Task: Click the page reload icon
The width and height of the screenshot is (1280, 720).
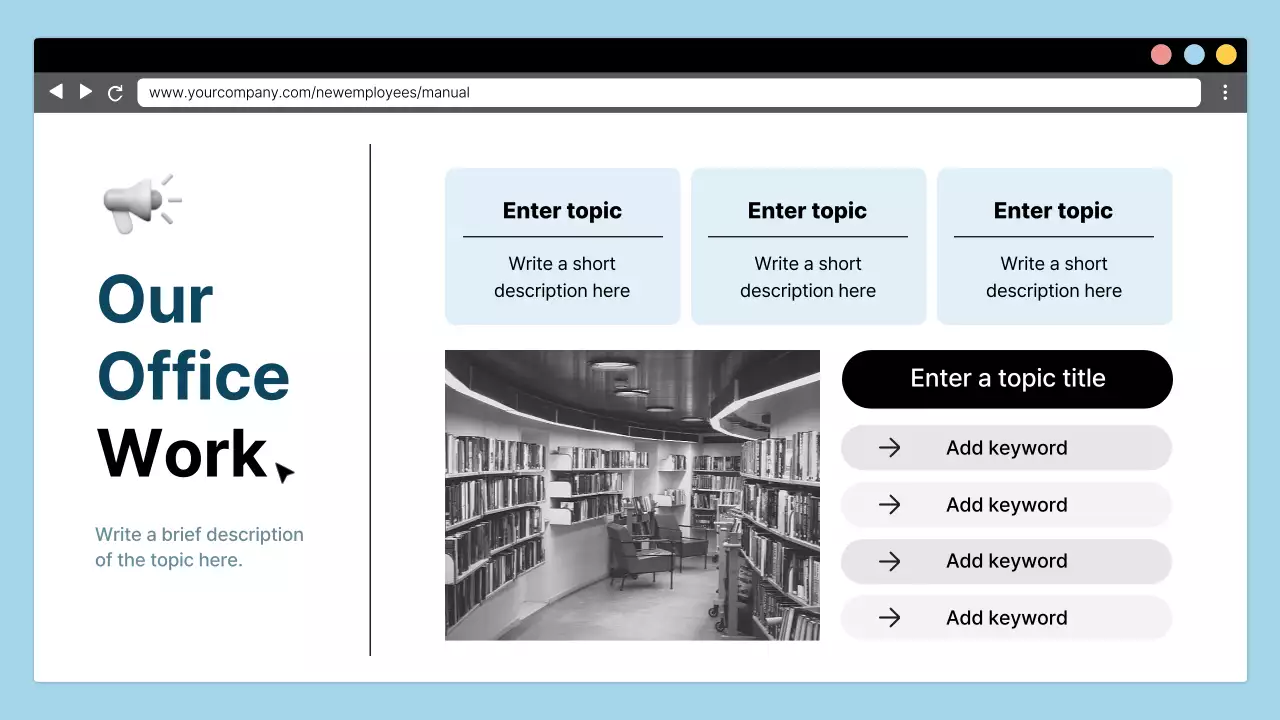Action: coord(115,92)
